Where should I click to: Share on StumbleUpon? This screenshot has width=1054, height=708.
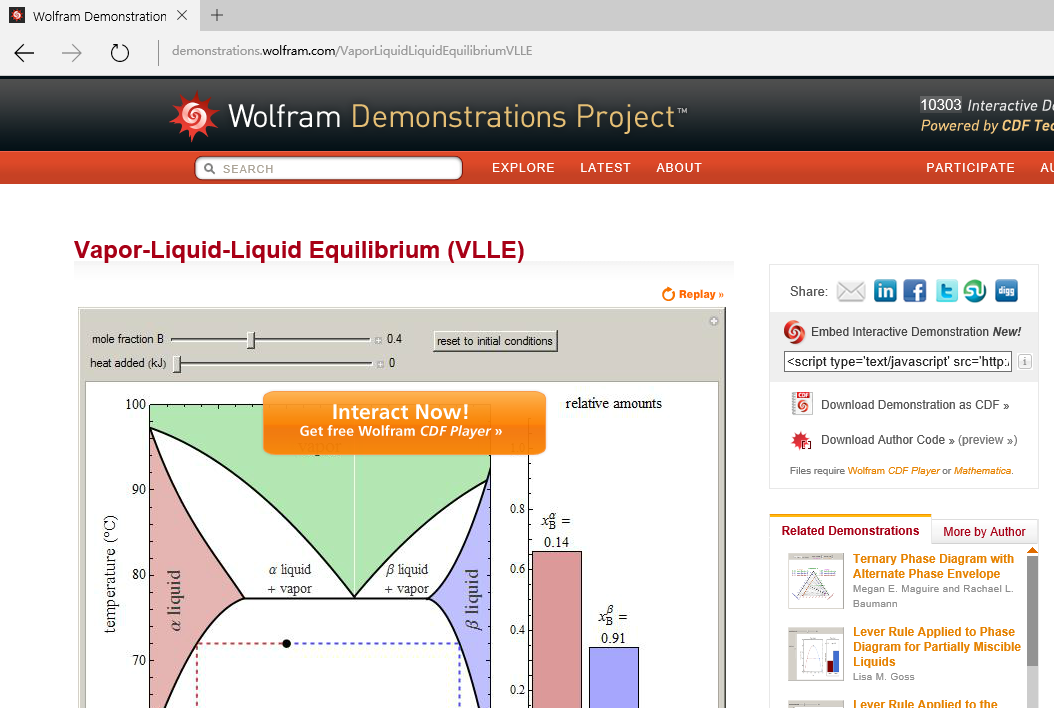[x=975, y=291]
